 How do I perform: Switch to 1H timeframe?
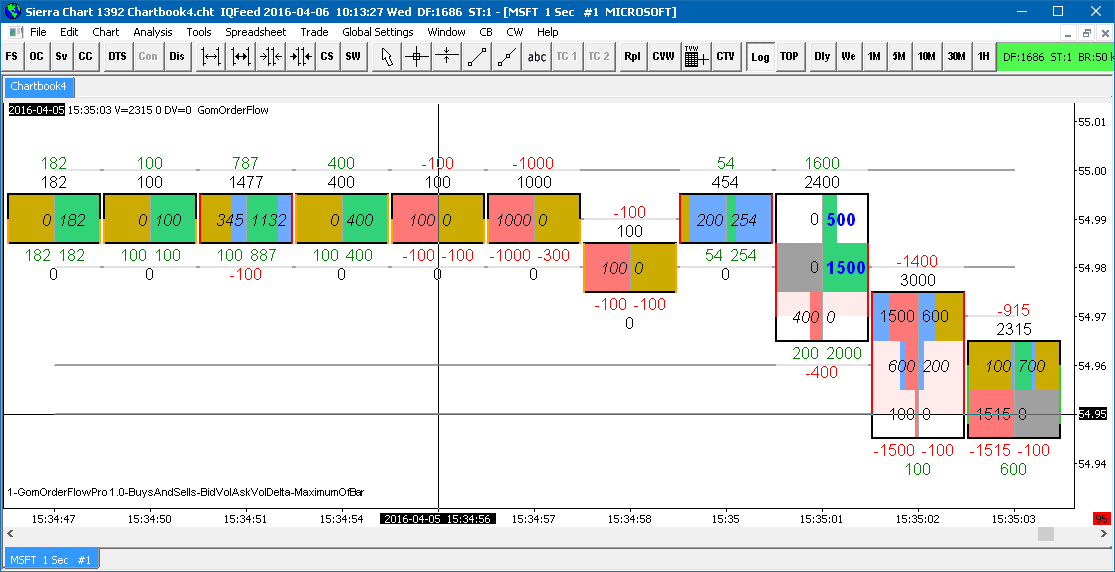pos(983,57)
